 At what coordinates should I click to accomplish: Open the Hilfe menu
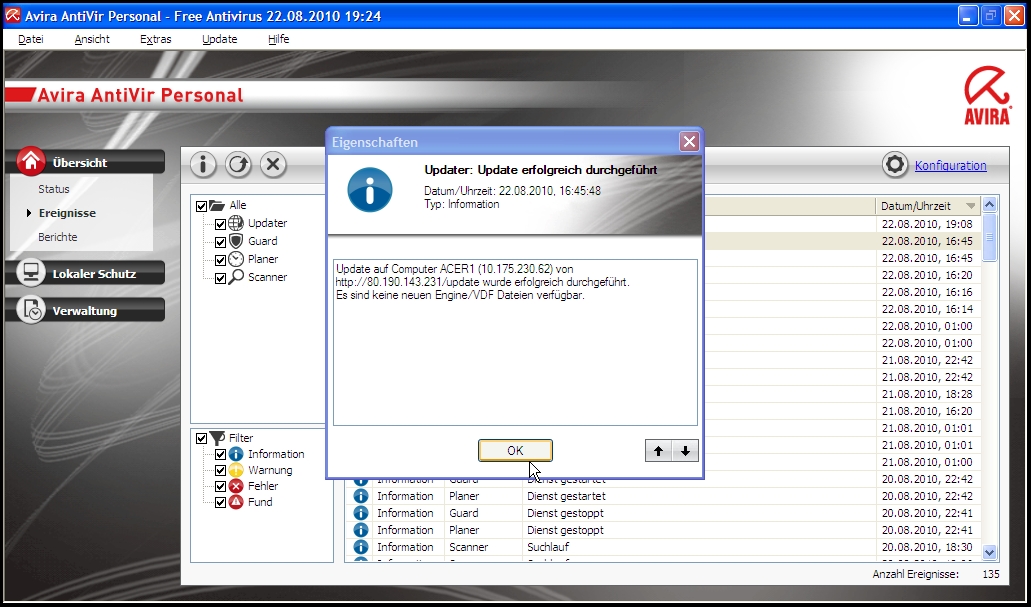(278, 39)
